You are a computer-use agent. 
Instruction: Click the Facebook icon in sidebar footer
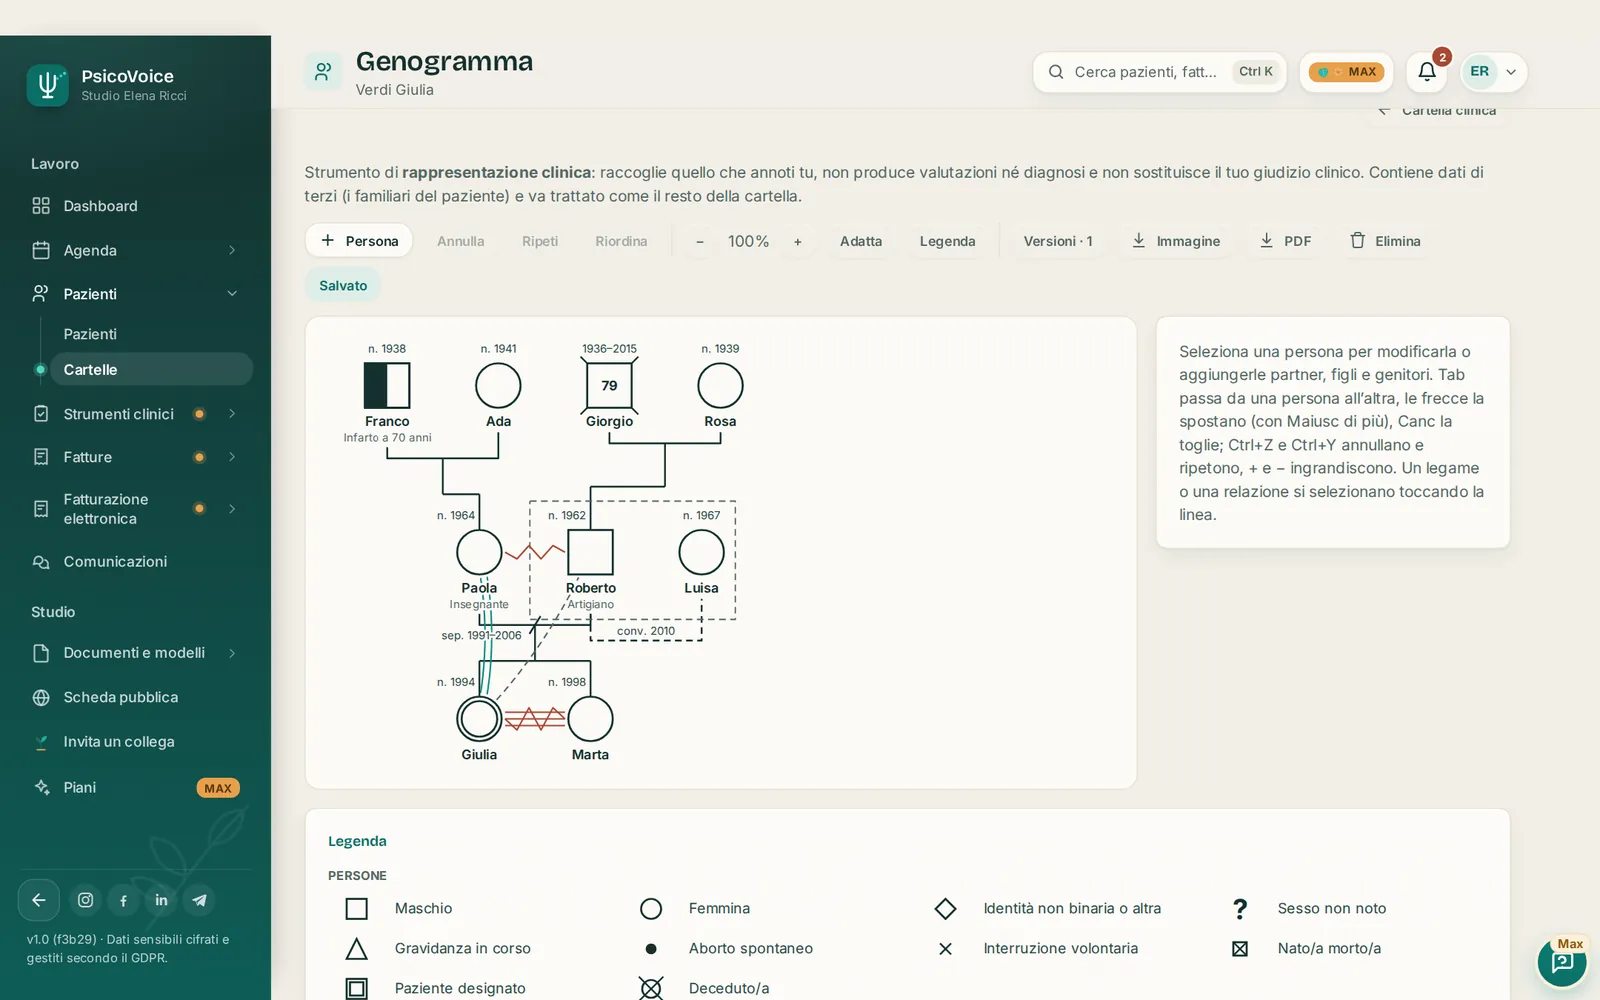[124, 900]
